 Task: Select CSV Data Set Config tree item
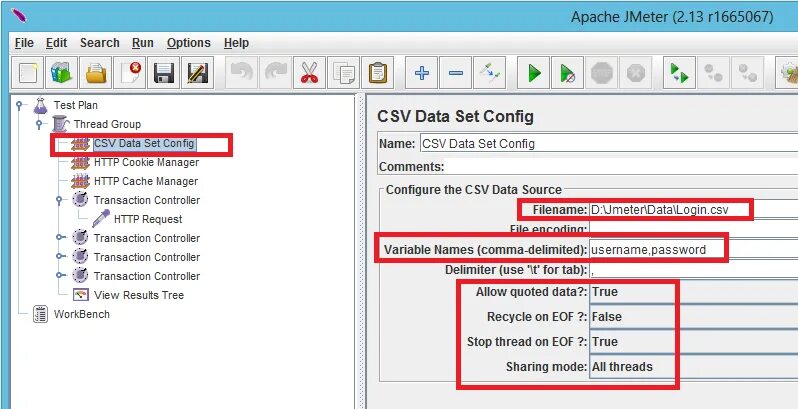point(144,143)
